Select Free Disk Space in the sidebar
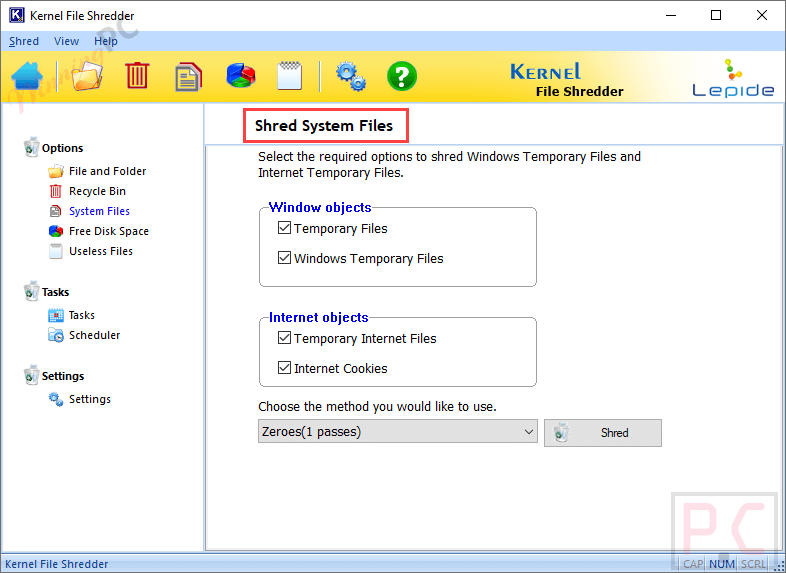The image size is (786, 573). click(109, 231)
